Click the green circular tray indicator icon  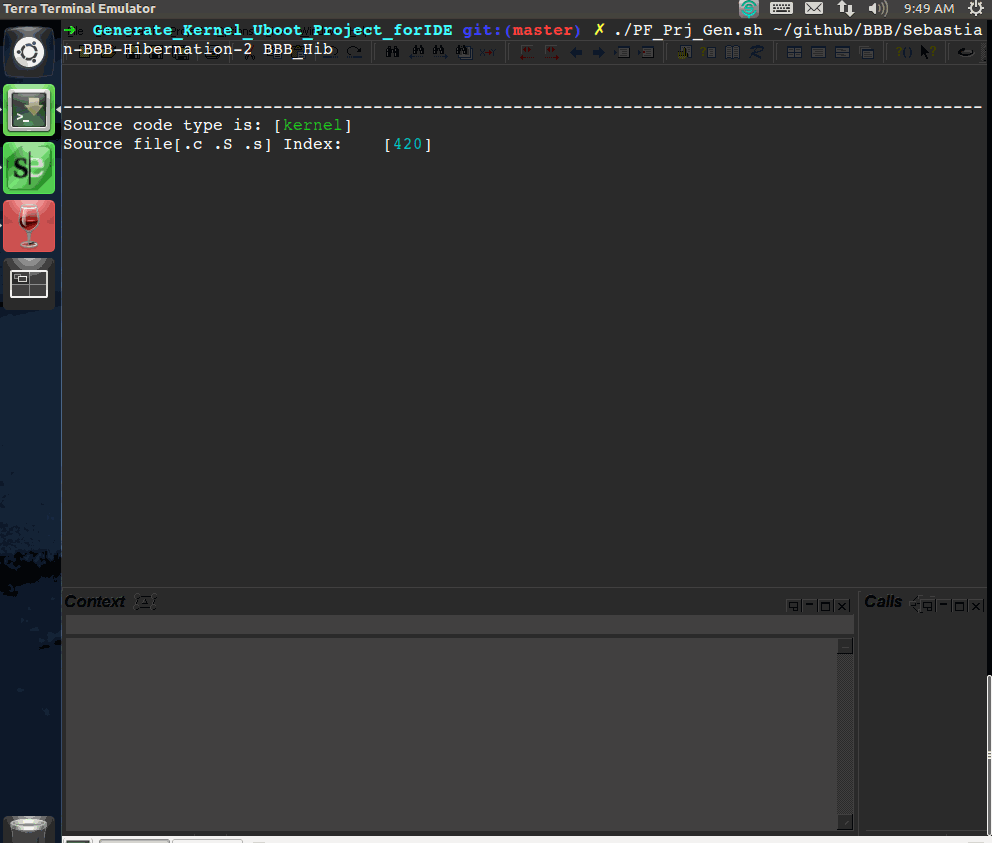(748, 8)
